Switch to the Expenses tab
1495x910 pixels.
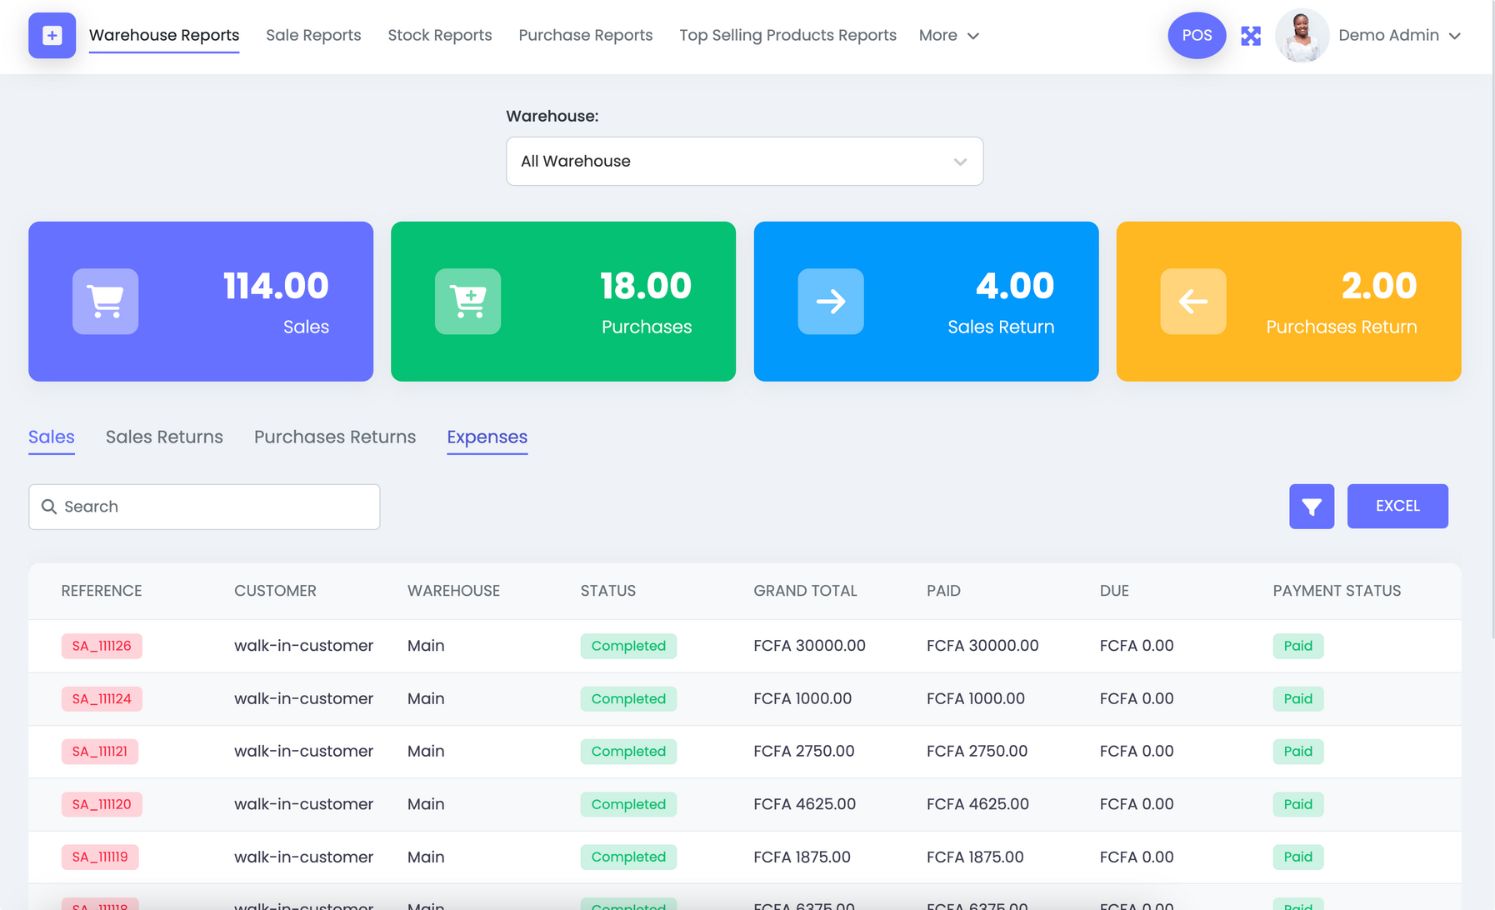coord(487,437)
